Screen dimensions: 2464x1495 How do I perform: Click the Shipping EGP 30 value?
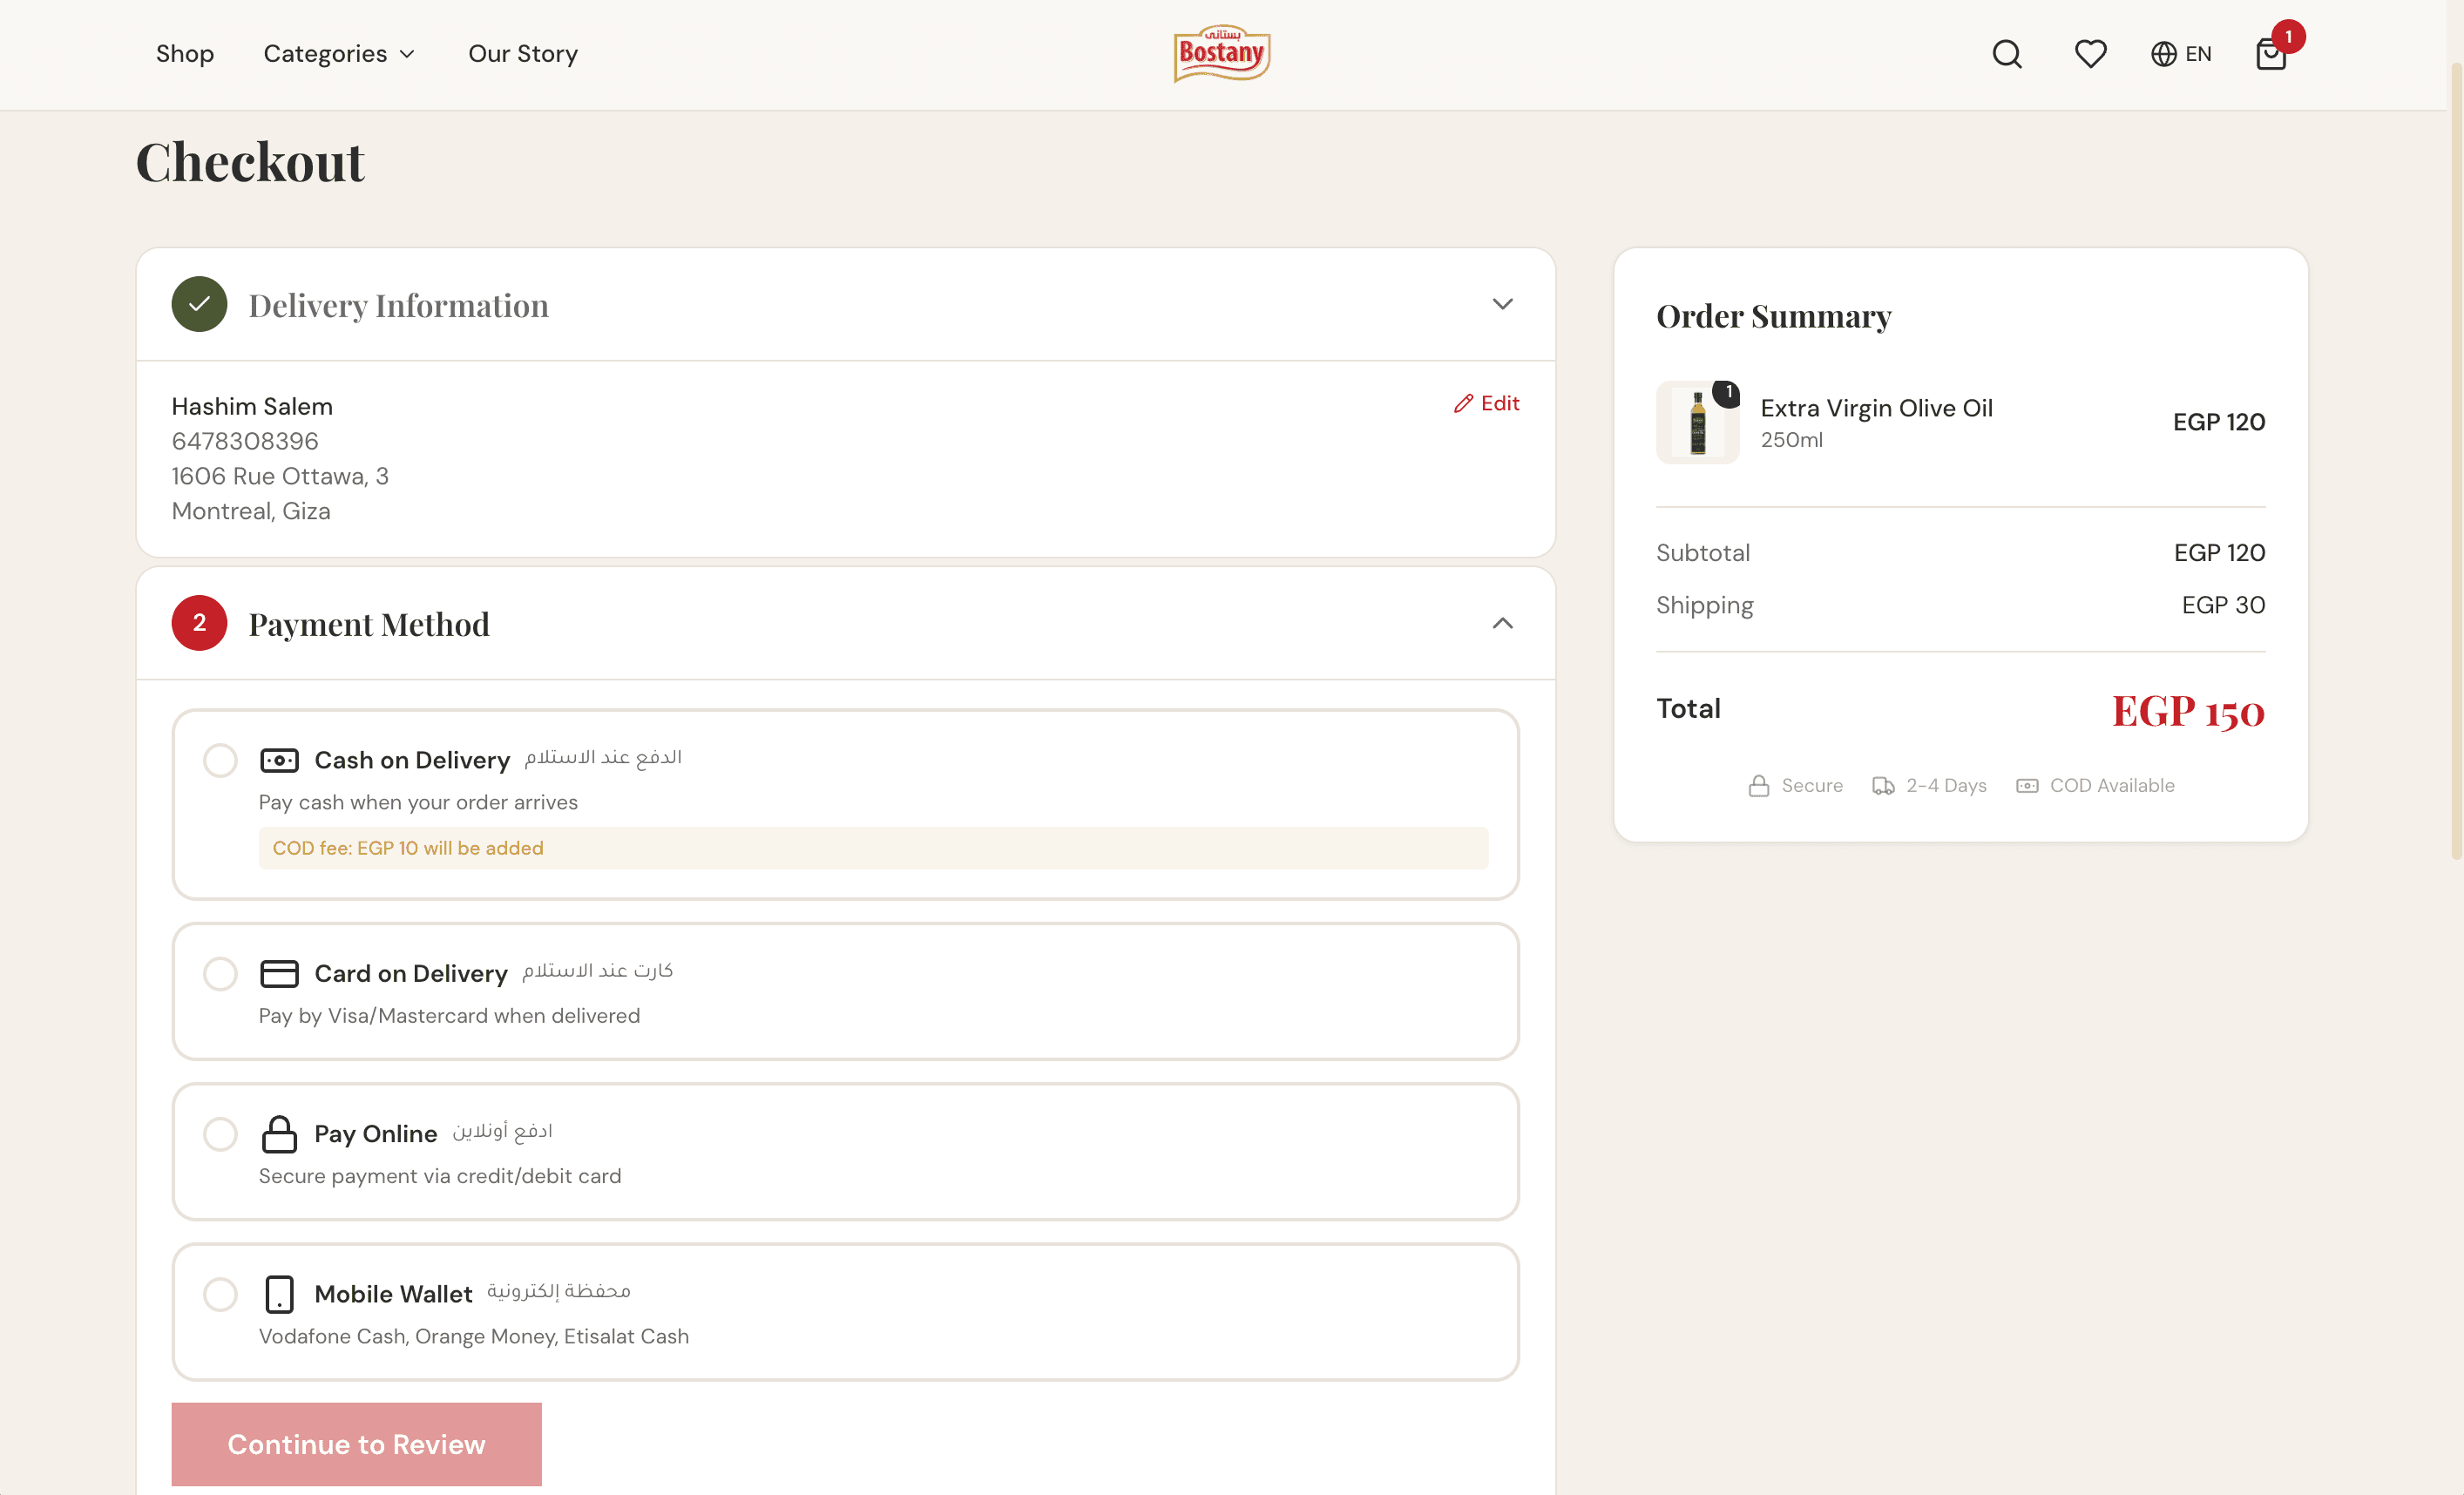coord(2223,605)
